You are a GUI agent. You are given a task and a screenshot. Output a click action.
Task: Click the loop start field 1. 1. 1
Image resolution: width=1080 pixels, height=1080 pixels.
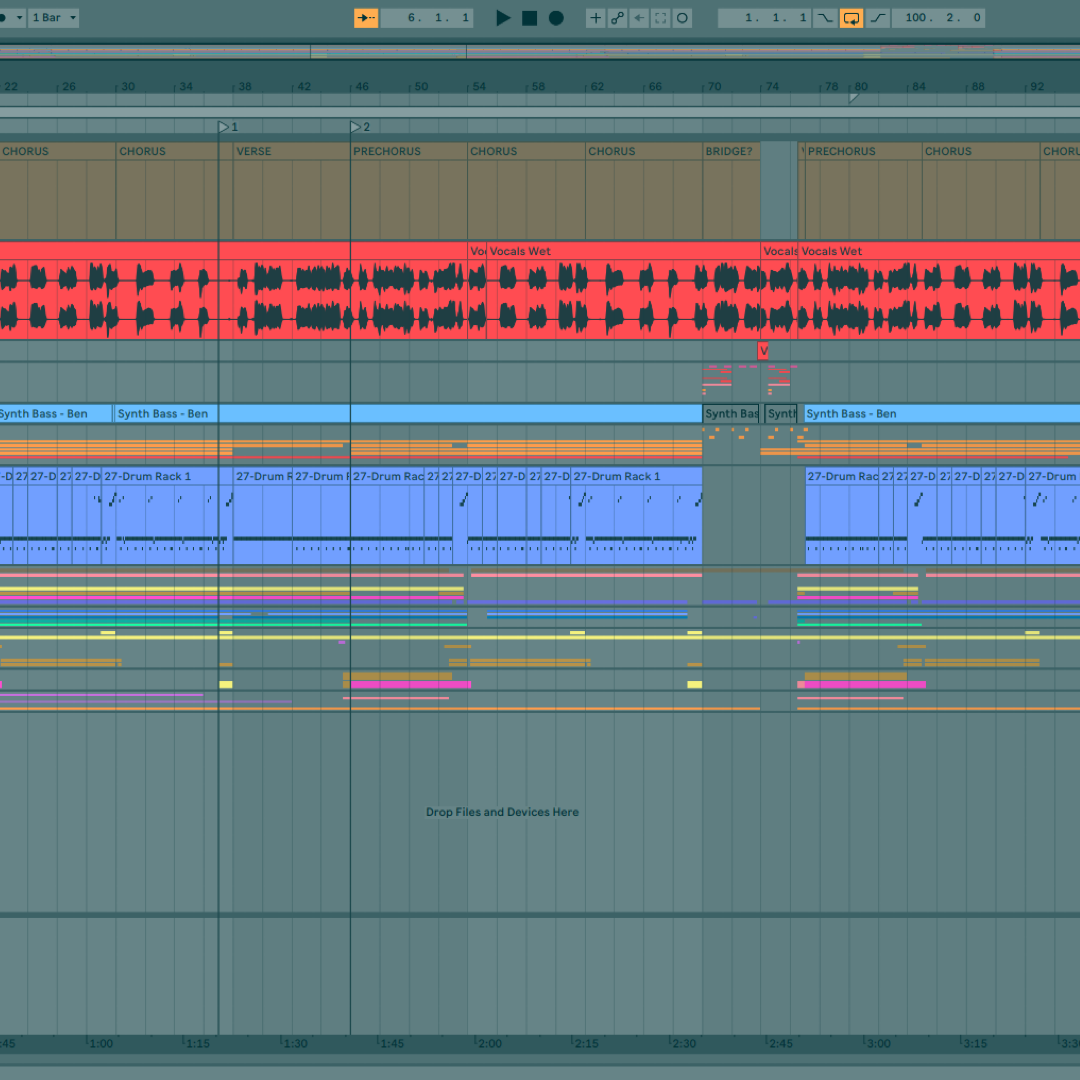pos(764,18)
